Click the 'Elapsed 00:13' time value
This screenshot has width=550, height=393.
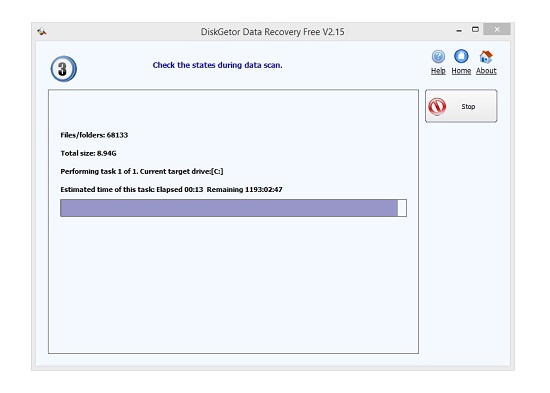(x=180, y=189)
